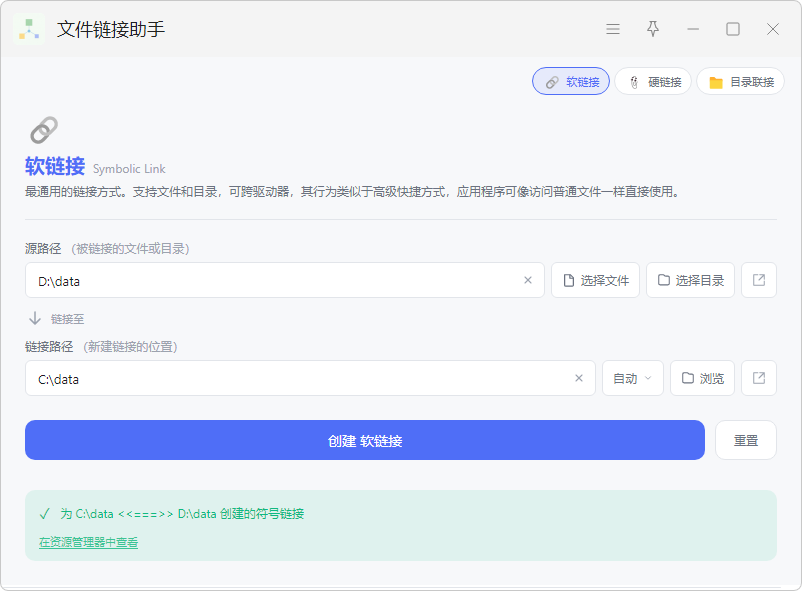This screenshot has width=802, height=591.
Task: Open the 在资源管理器中查看 link
Action: (88, 542)
